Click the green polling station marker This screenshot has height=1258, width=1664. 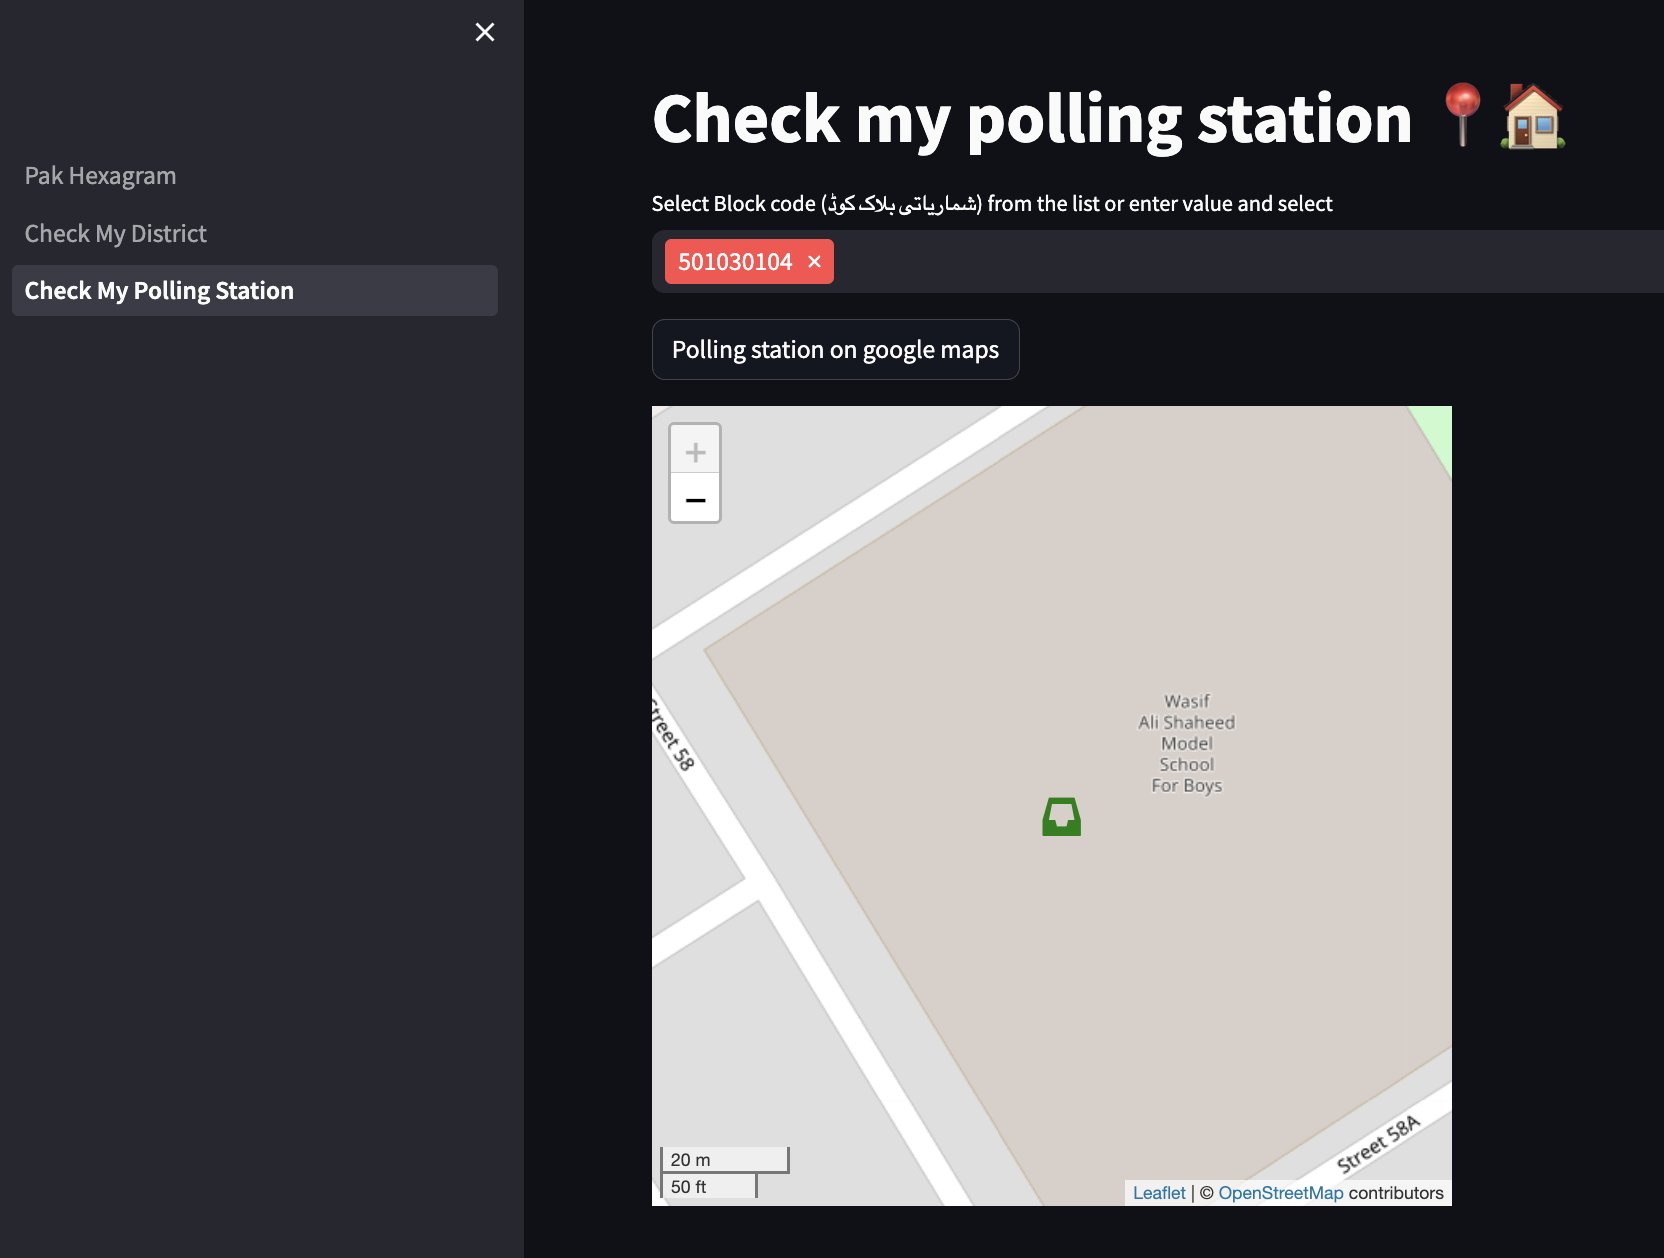click(1061, 817)
